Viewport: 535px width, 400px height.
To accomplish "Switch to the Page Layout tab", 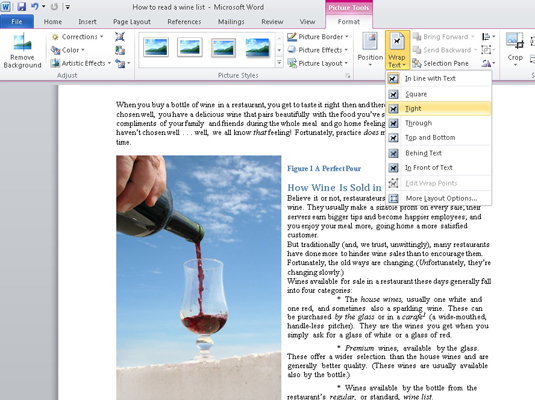I will [132, 22].
